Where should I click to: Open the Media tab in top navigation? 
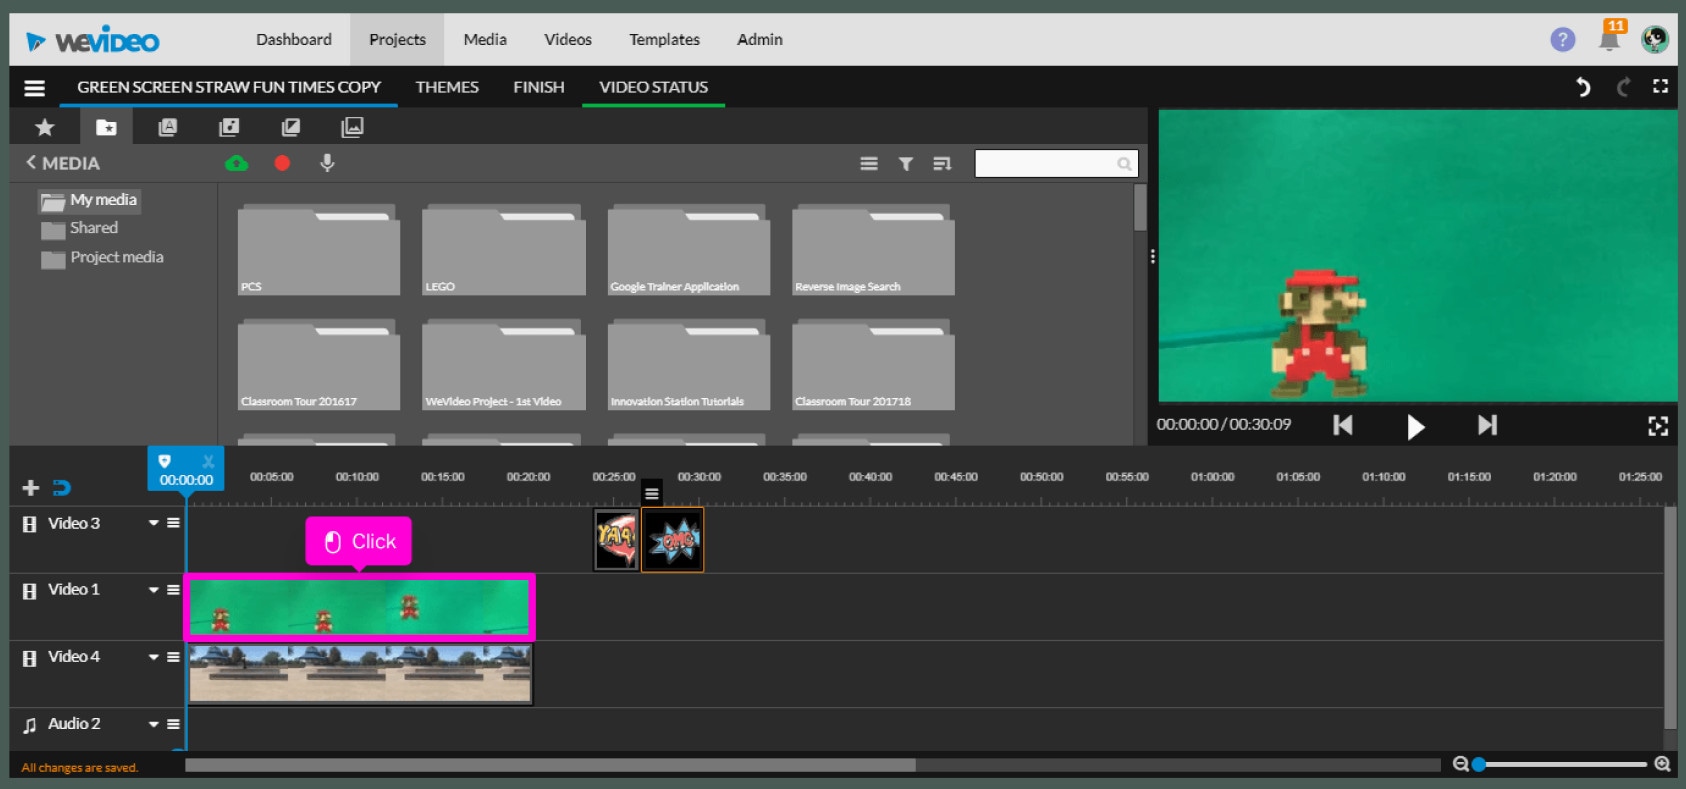(485, 39)
